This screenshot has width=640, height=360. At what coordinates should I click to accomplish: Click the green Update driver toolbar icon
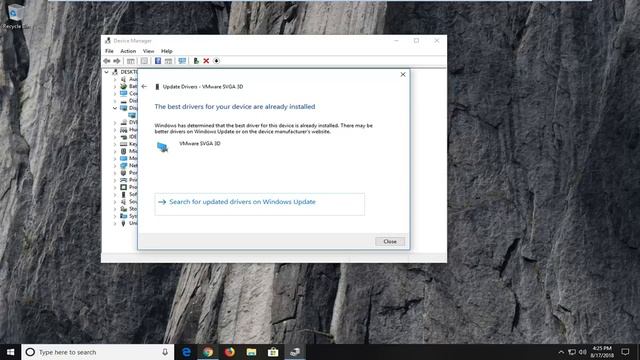pyautogui.click(x=196, y=61)
